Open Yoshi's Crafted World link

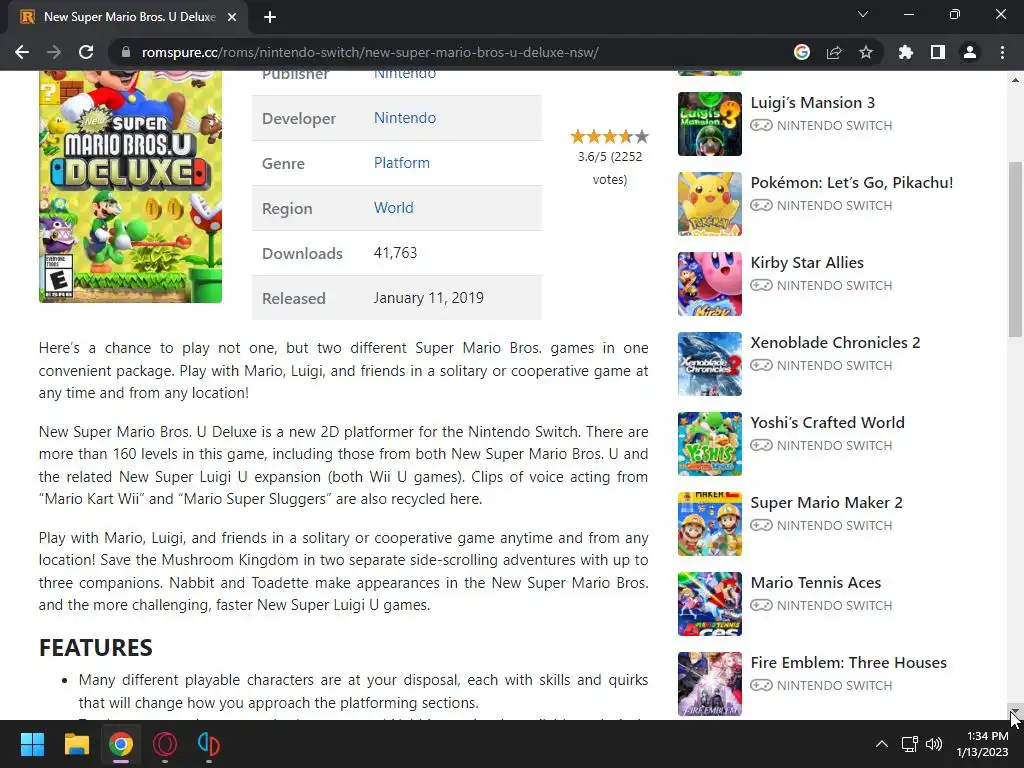[x=827, y=423]
